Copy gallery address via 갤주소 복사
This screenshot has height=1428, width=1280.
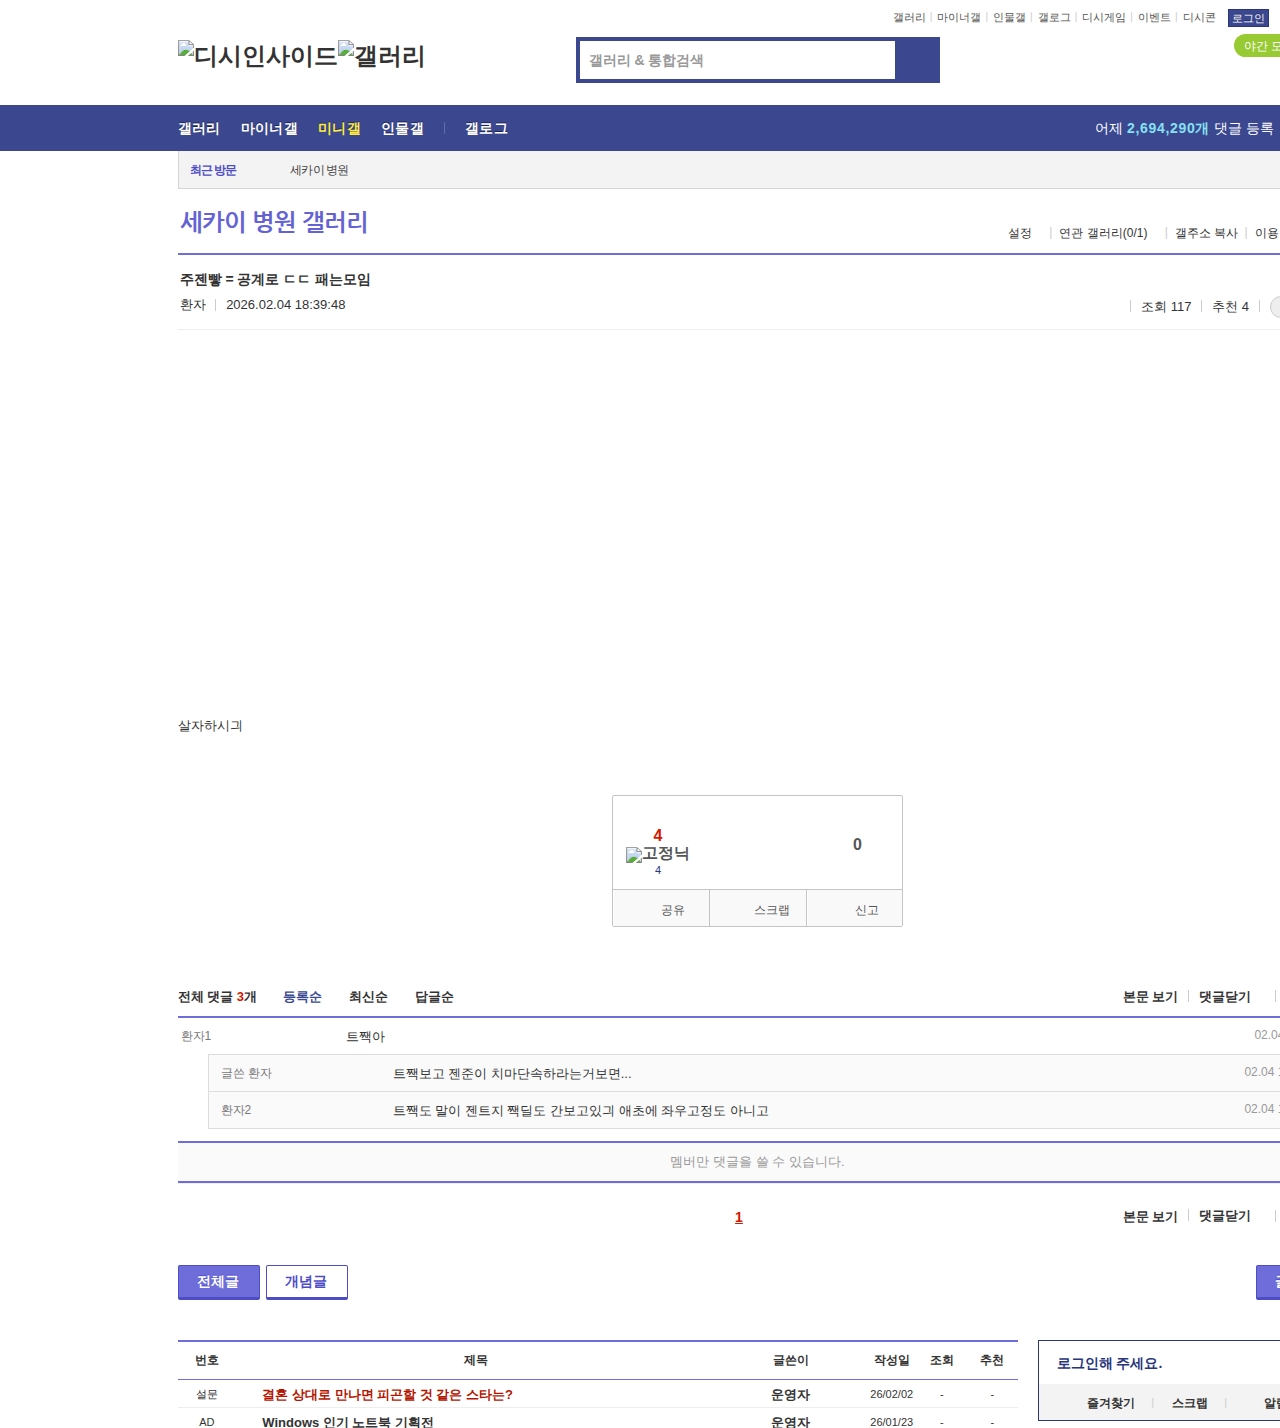pyautogui.click(x=1205, y=233)
